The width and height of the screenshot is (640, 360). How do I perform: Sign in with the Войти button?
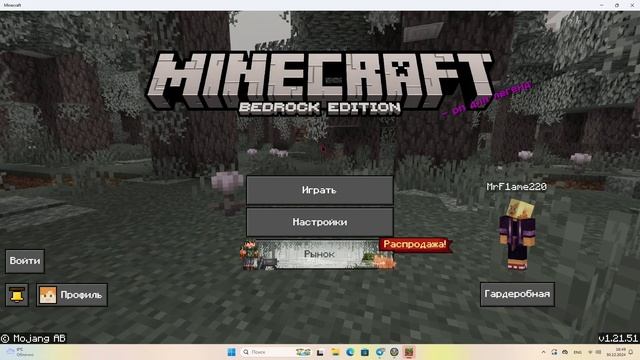tap(25, 261)
